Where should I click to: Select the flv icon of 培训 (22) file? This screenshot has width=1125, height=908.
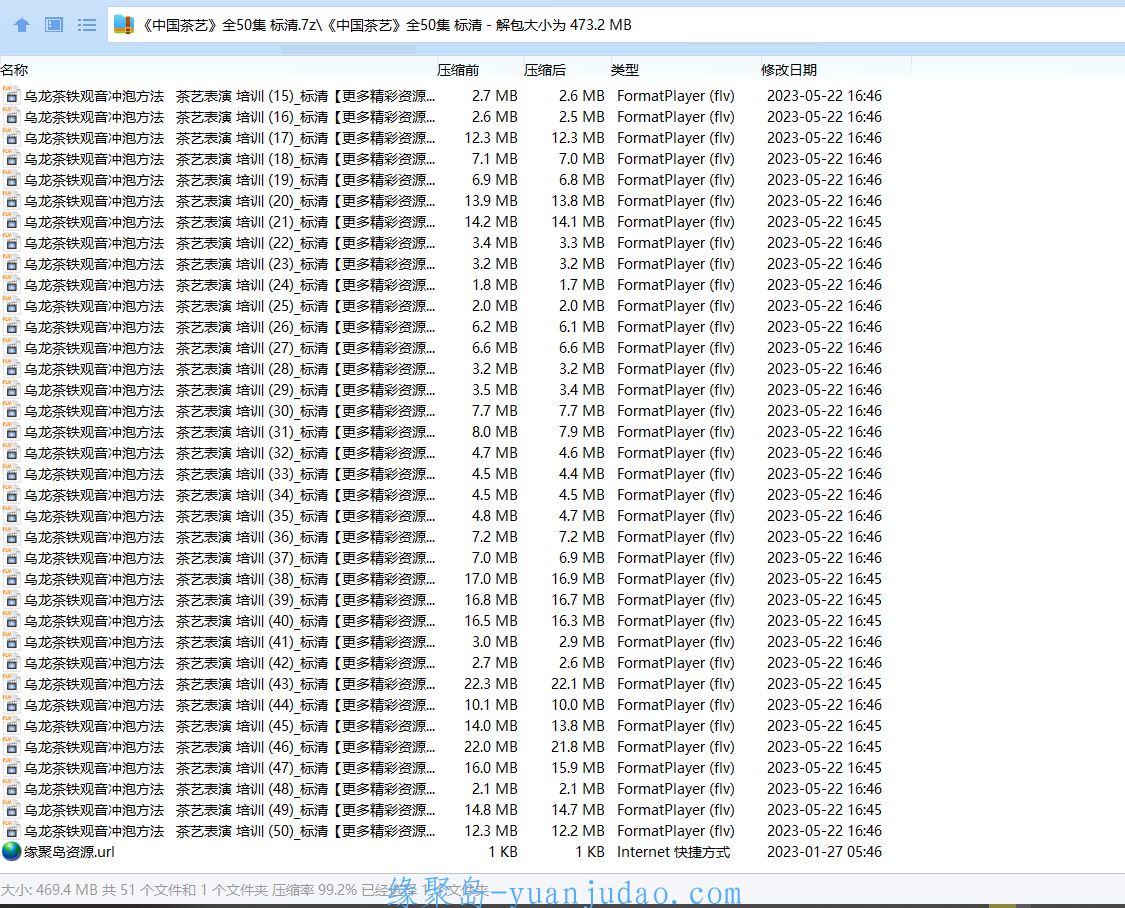11,242
